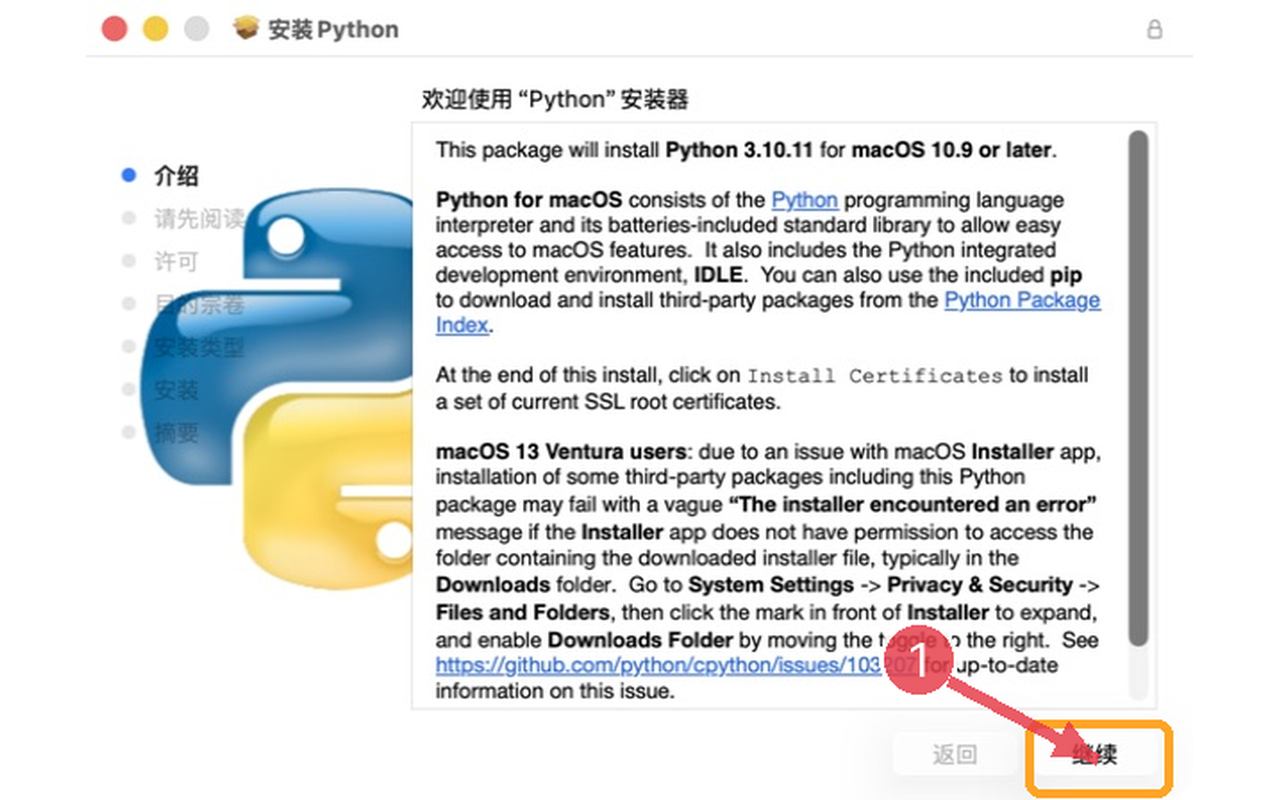Image resolution: width=1280 pixels, height=800 pixels.
Task: Click the text 'Python 3.10.11' in the first line
Action: pos(740,150)
